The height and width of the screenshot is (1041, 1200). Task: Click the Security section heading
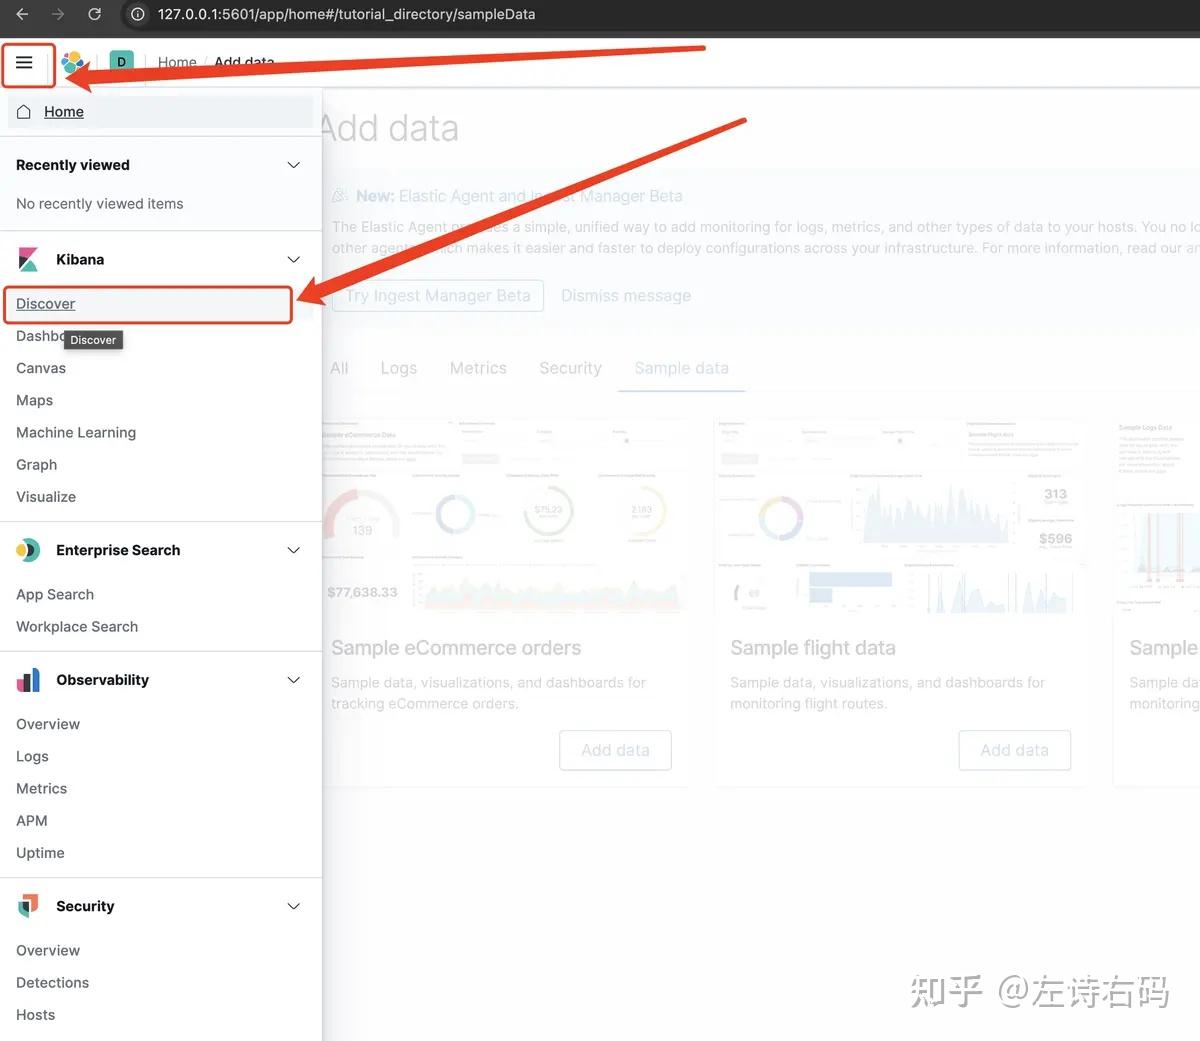[85, 906]
